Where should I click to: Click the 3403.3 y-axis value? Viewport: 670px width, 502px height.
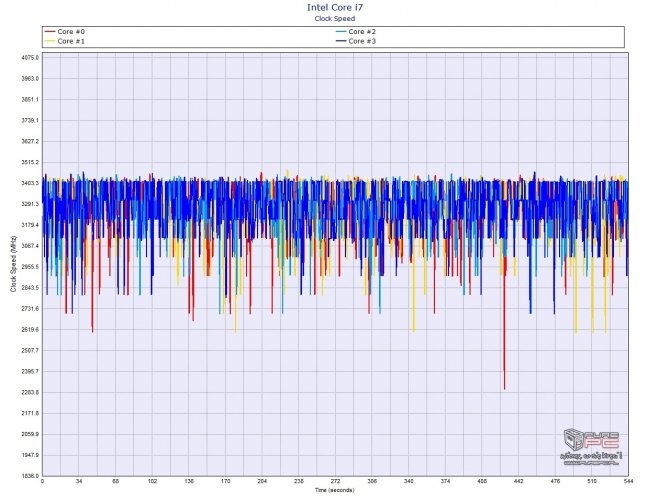(x=30, y=183)
